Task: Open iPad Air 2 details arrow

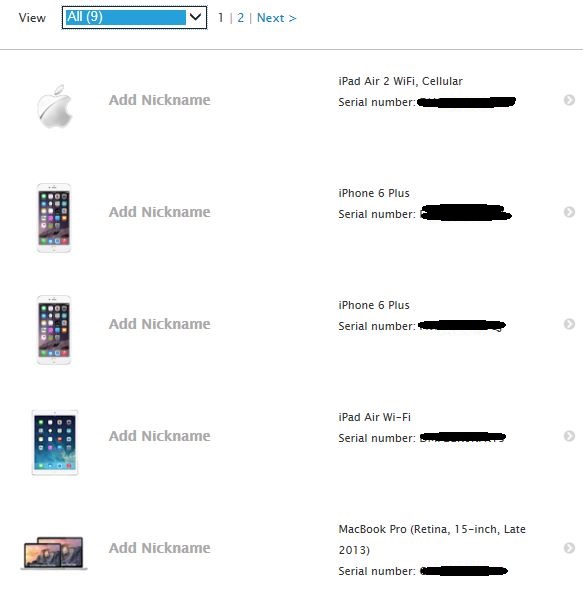Action: tap(569, 100)
